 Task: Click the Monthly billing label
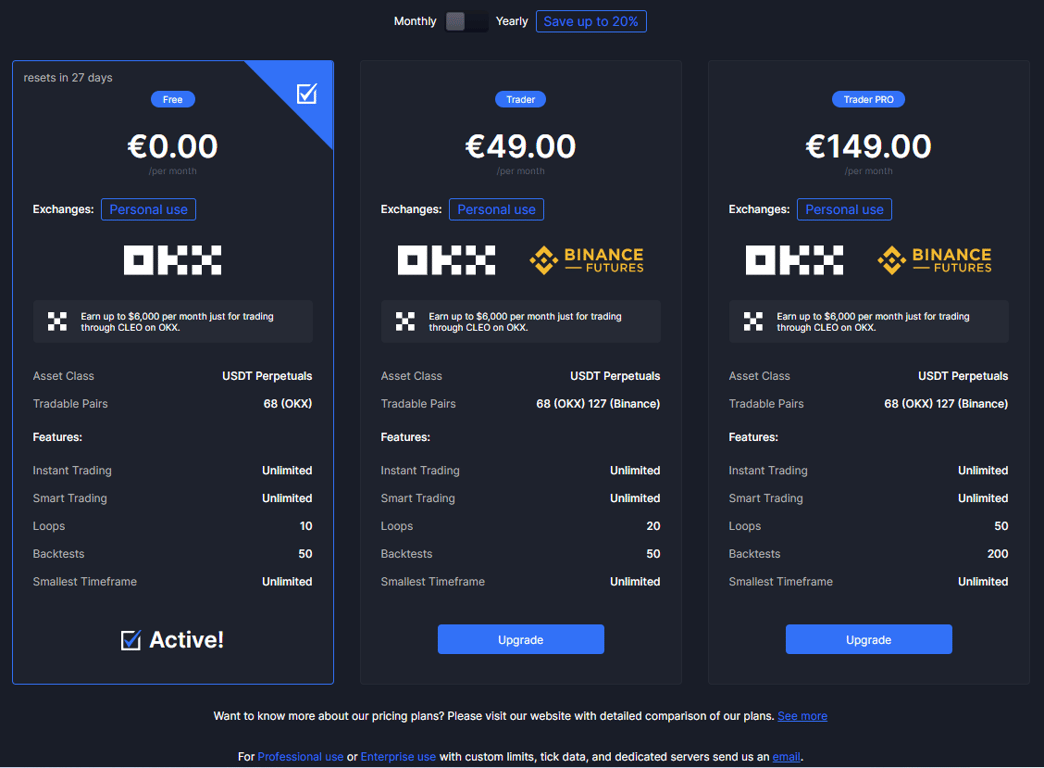tap(415, 21)
